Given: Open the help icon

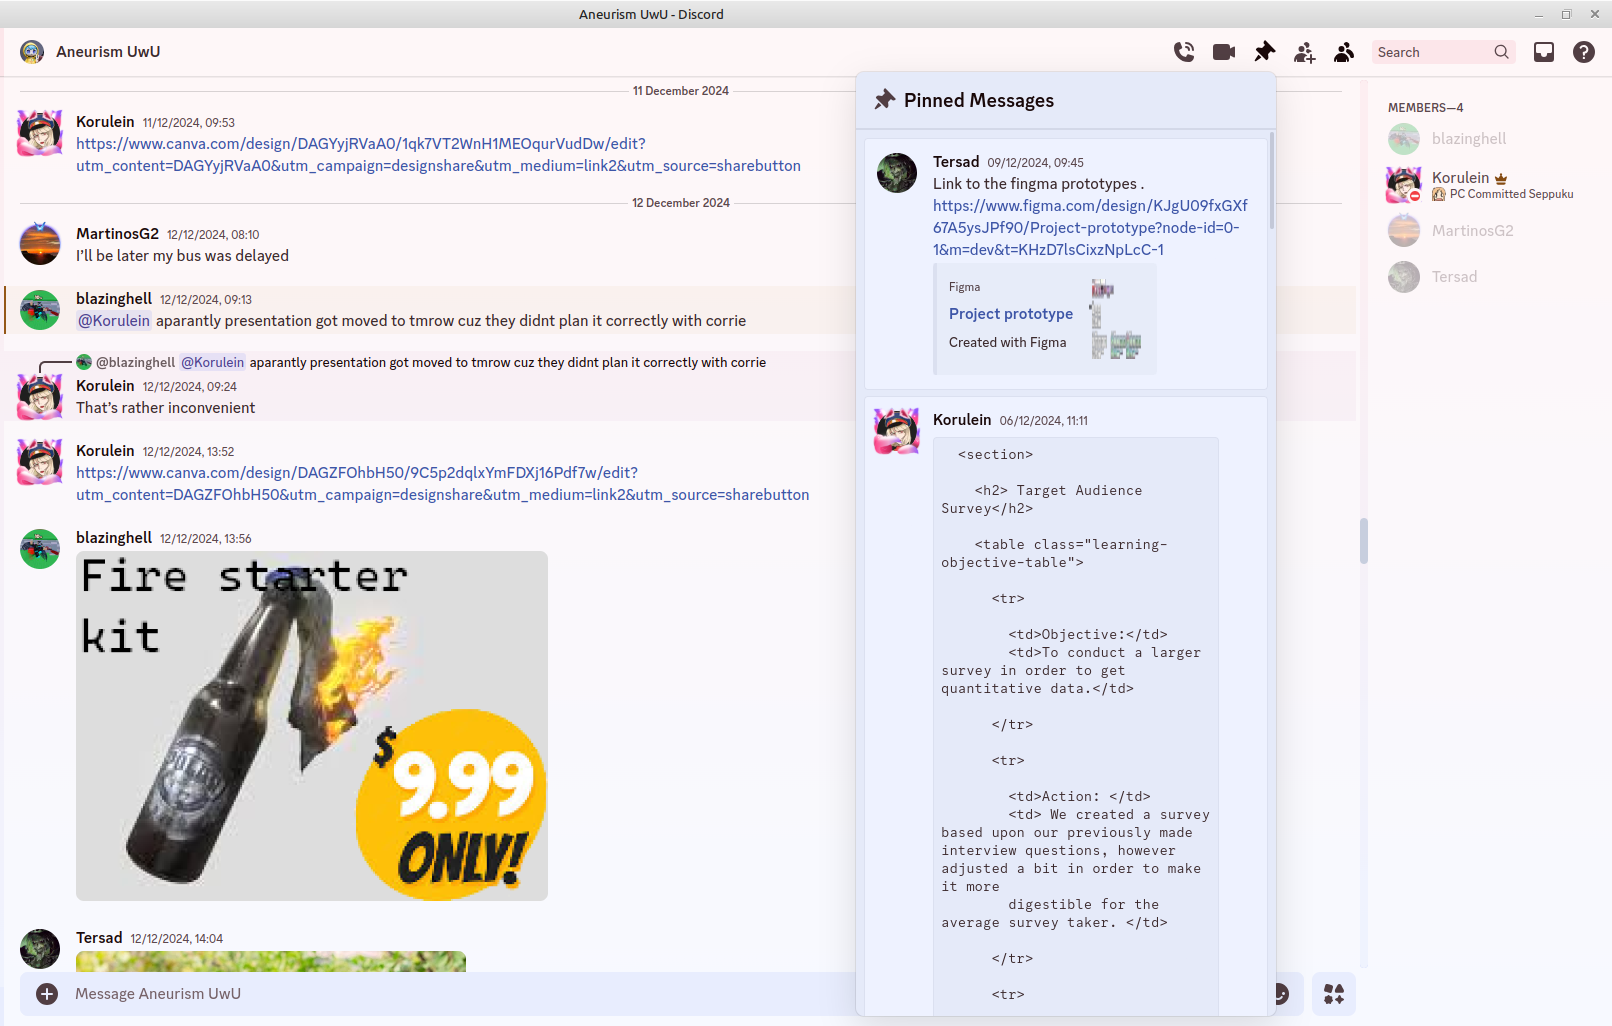Looking at the screenshot, I should point(1584,52).
